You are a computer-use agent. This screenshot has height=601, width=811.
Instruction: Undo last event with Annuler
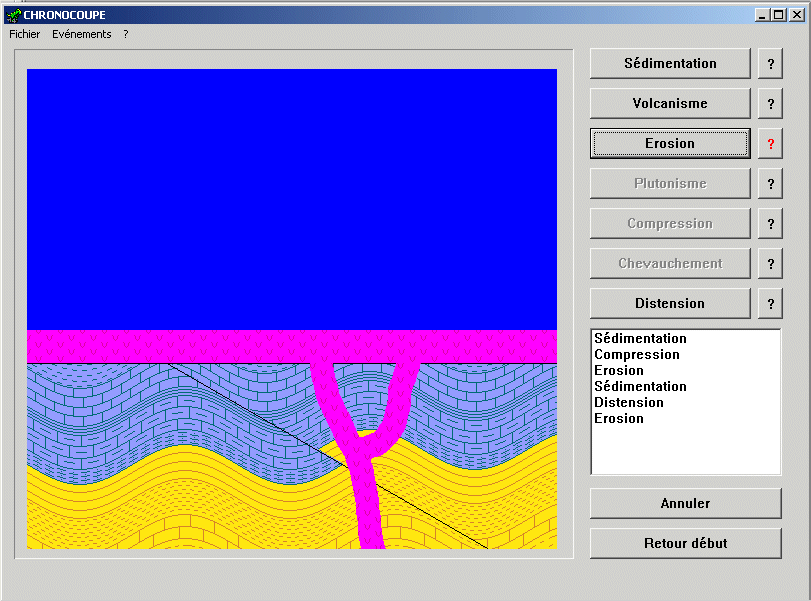pos(685,503)
